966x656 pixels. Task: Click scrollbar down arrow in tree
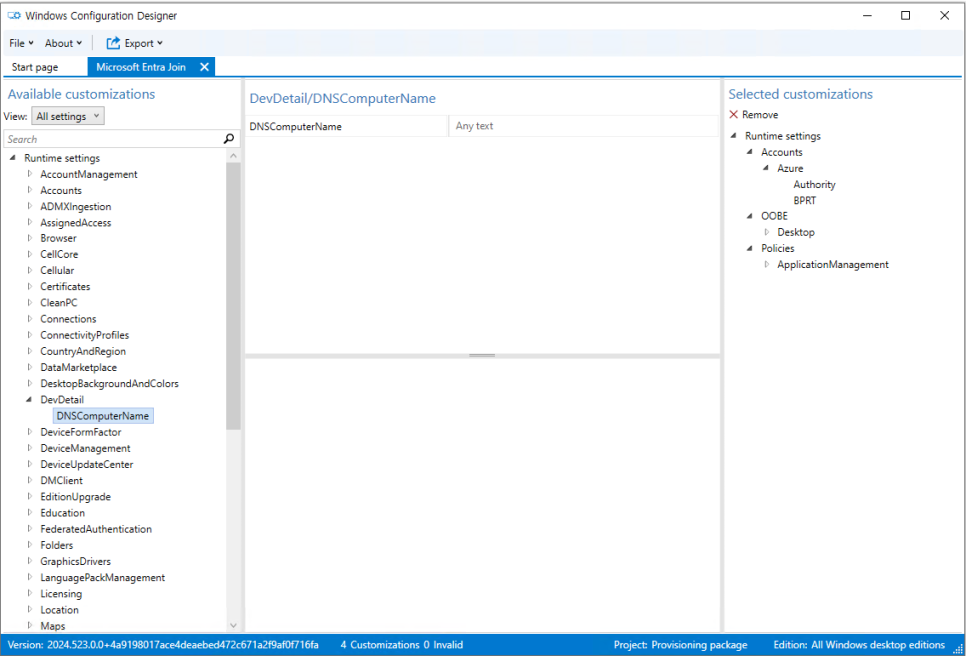233,625
